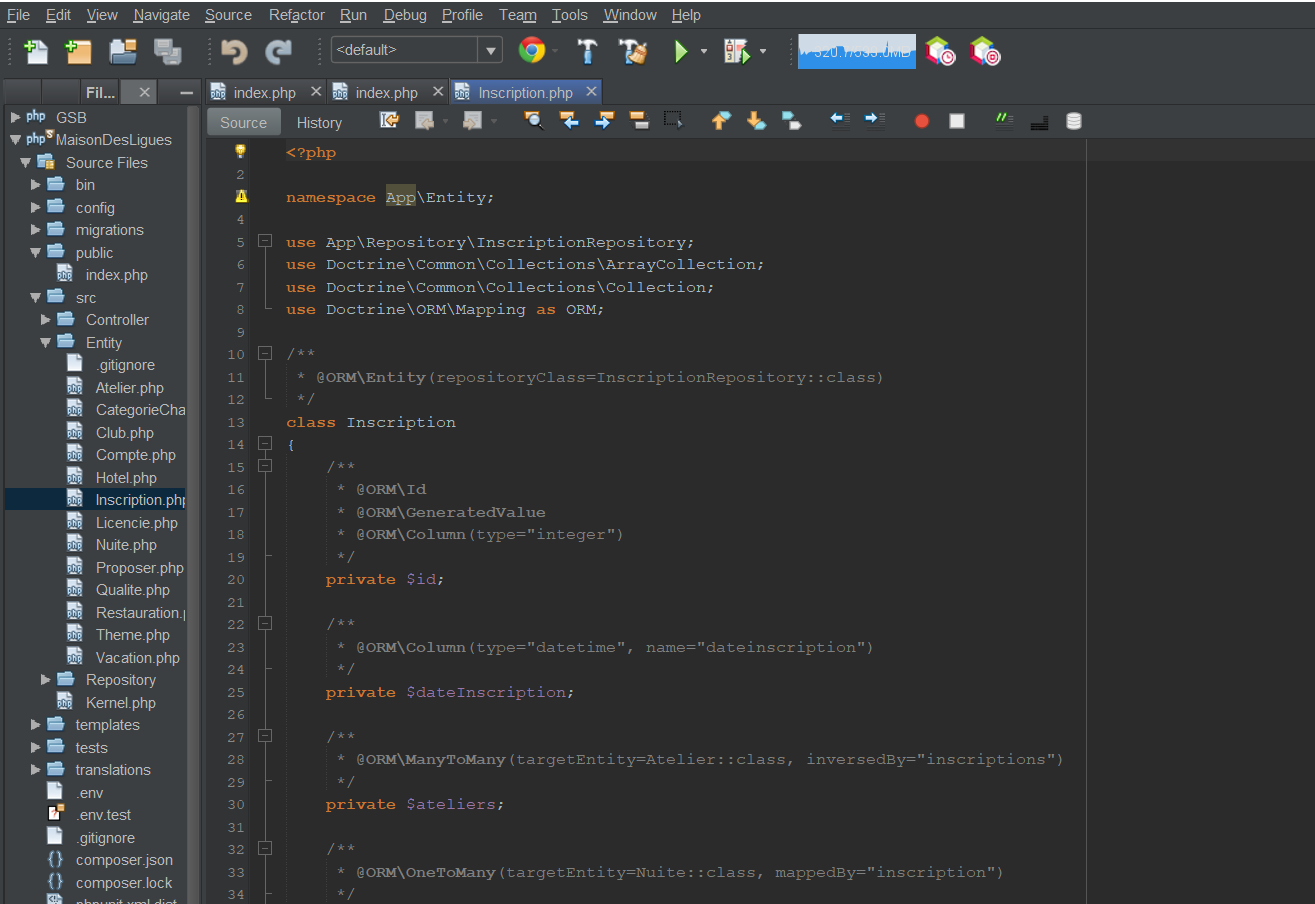
Task: Click the Last Edit icon in editor toolbar
Action: pyautogui.click(x=390, y=121)
